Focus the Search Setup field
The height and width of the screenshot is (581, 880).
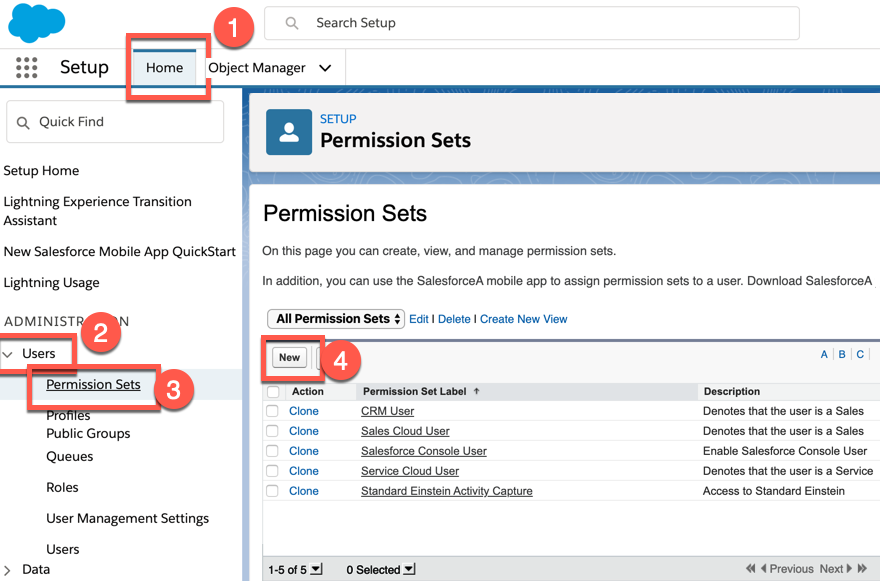point(531,23)
